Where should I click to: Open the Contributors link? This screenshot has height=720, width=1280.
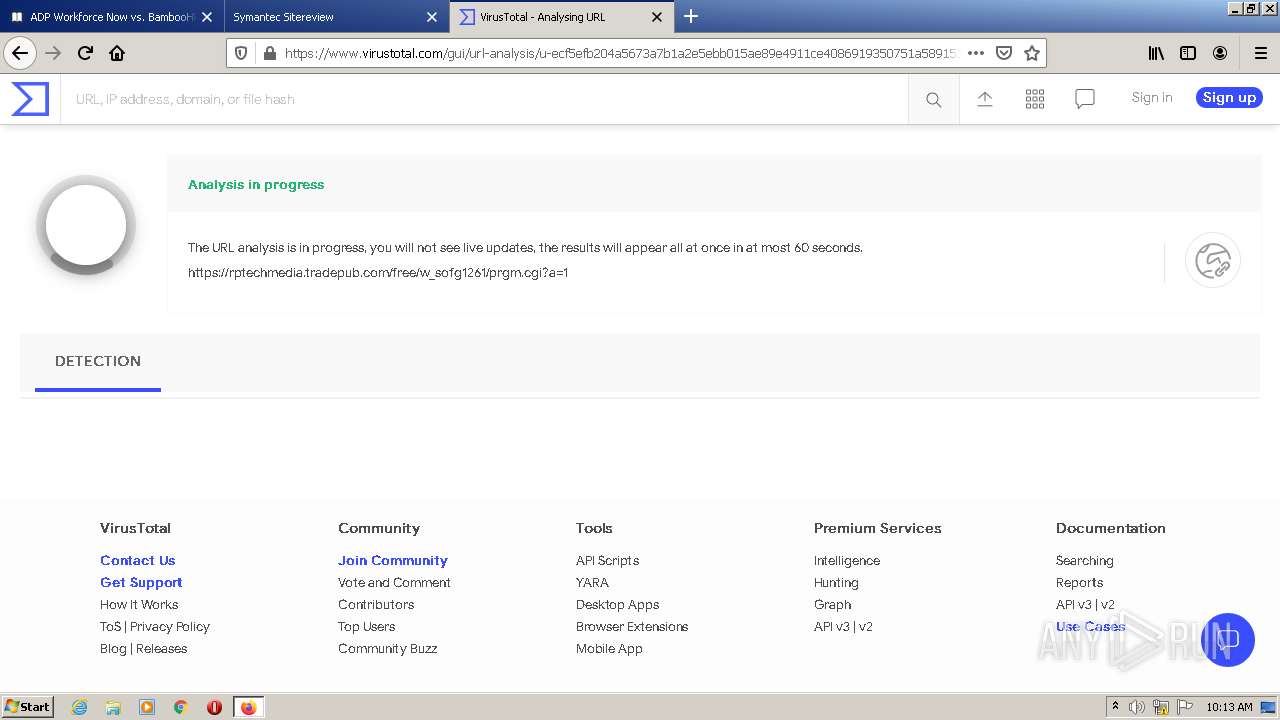click(x=376, y=604)
